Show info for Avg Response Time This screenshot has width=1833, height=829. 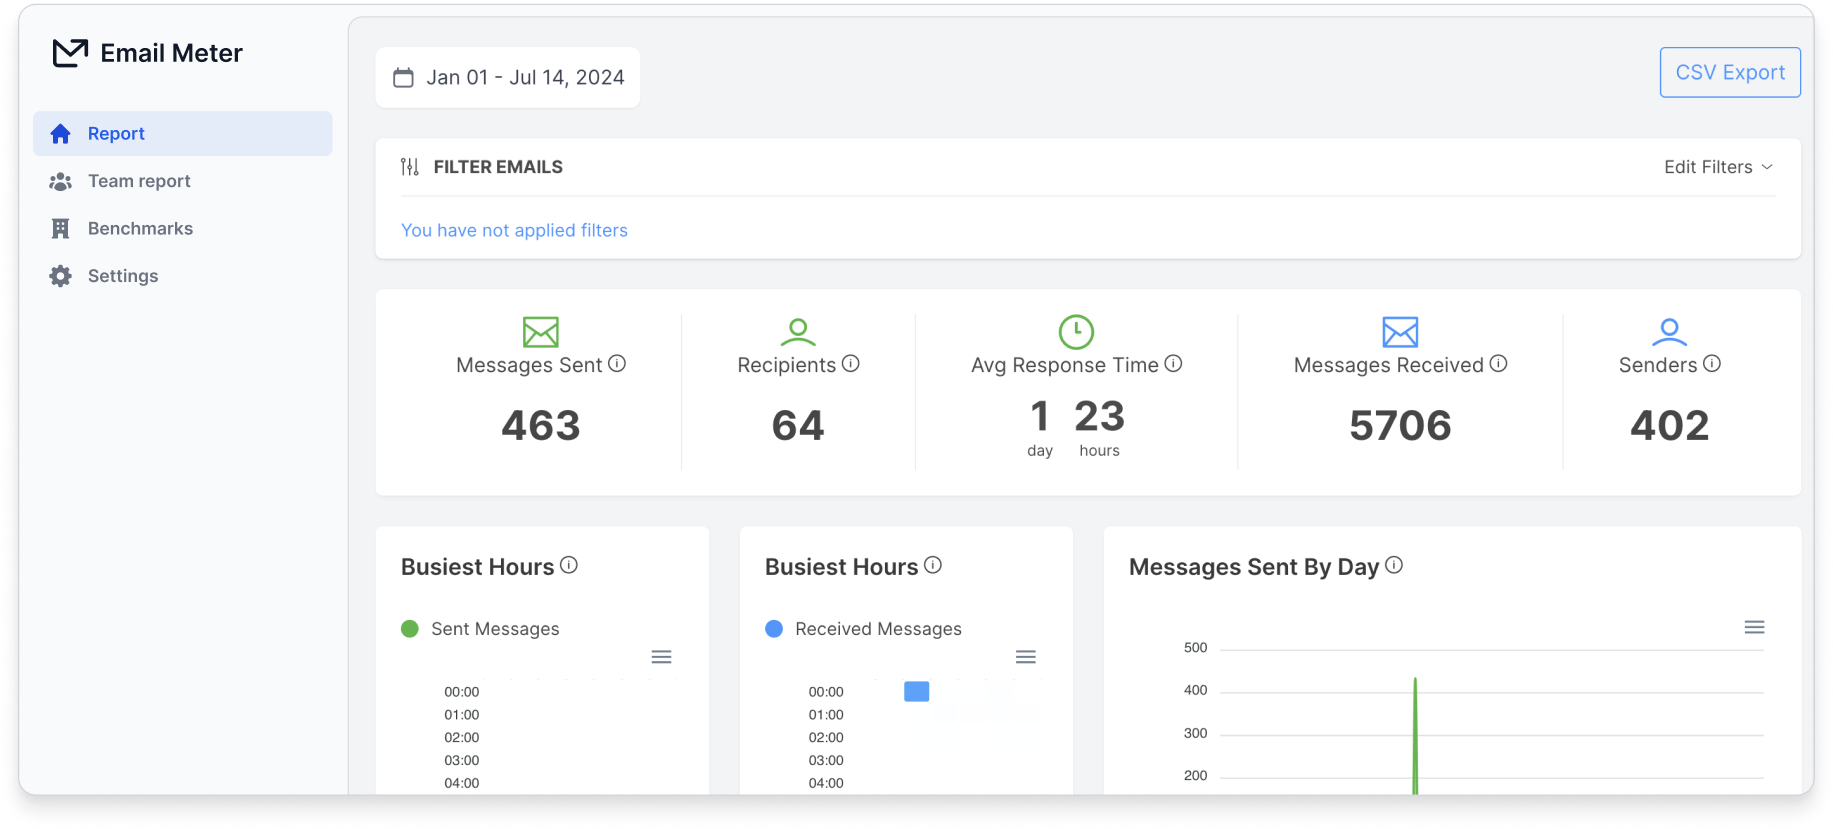tap(1174, 364)
